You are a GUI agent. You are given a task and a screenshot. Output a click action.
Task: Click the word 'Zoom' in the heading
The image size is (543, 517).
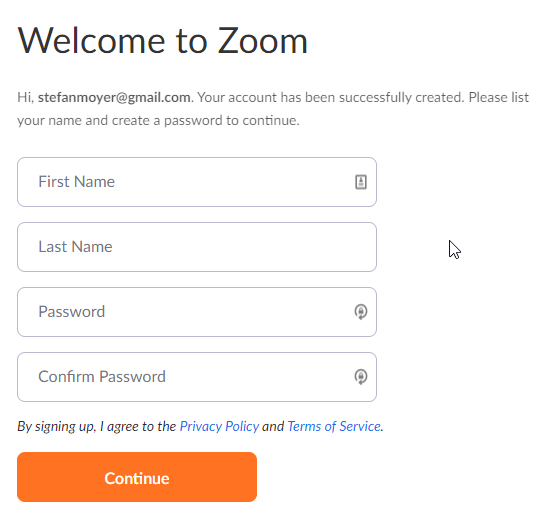pos(263,41)
